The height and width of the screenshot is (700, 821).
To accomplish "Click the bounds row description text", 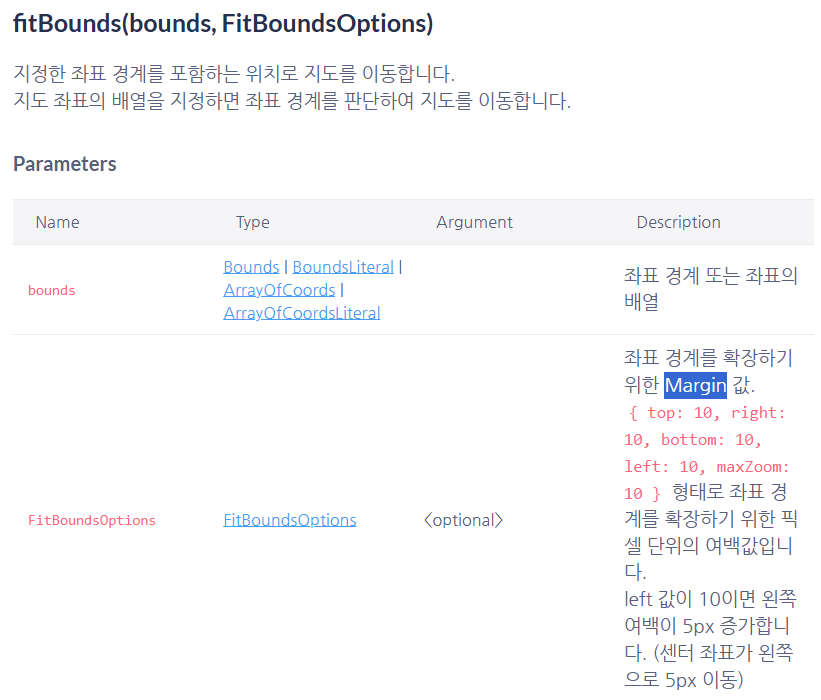I will coord(711,289).
